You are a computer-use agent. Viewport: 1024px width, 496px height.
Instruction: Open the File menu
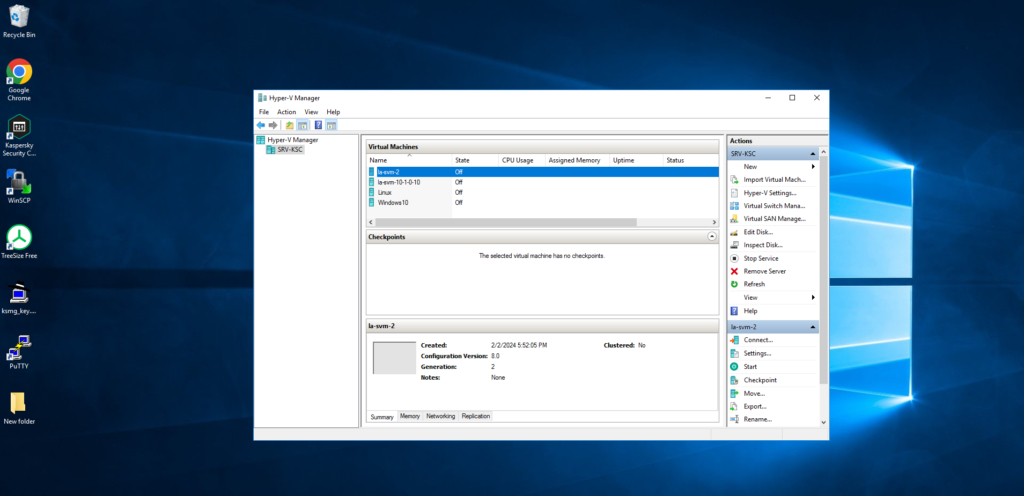coord(264,112)
